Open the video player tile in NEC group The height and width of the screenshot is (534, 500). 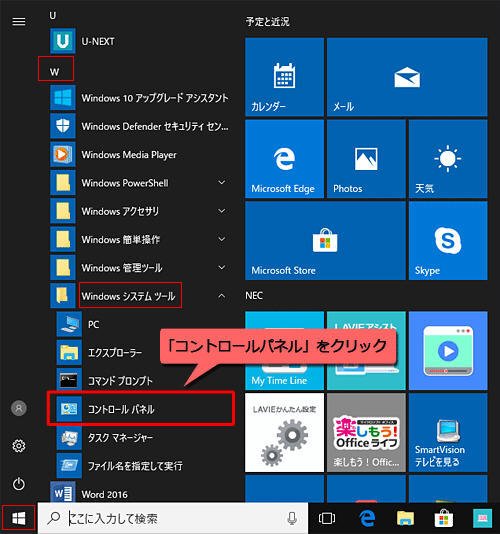point(448,351)
